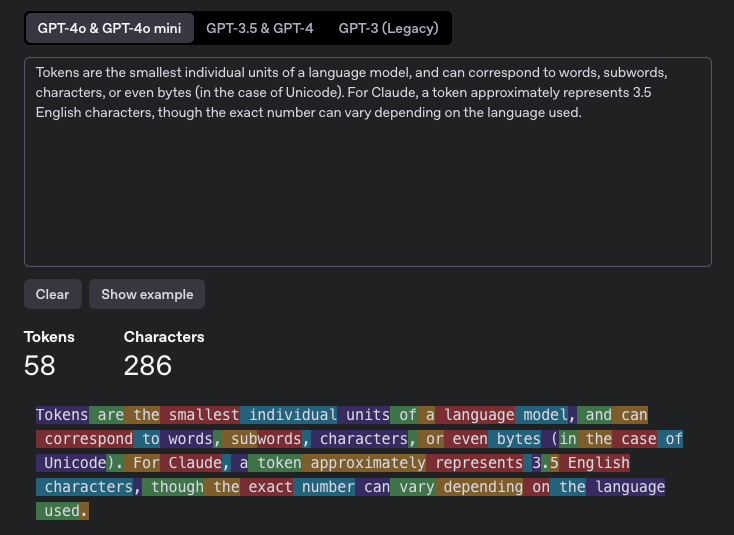Open the GPT-3 (Legacy) tab
Image resolution: width=734 pixels, height=535 pixels.
click(389, 28)
